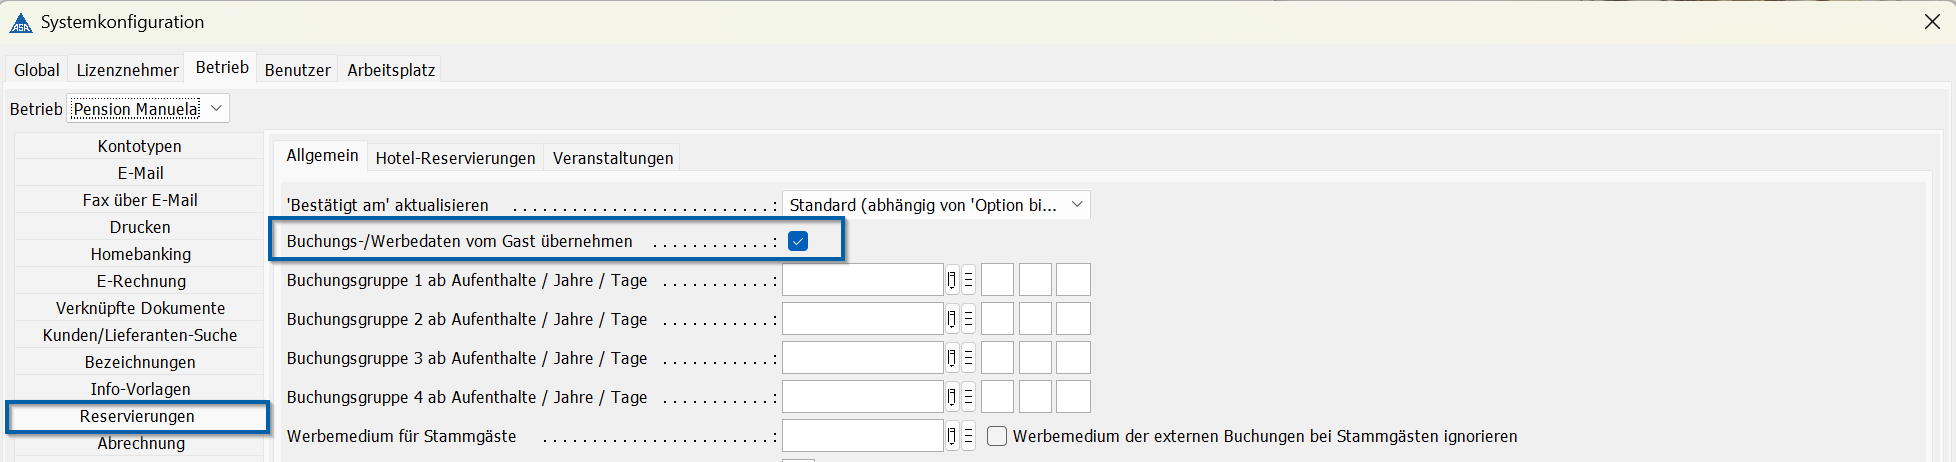This screenshot has width=1956, height=462.
Task: Click the edit pencil icon for Buchungsgruppe 1
Action: [x=951, y=281]
